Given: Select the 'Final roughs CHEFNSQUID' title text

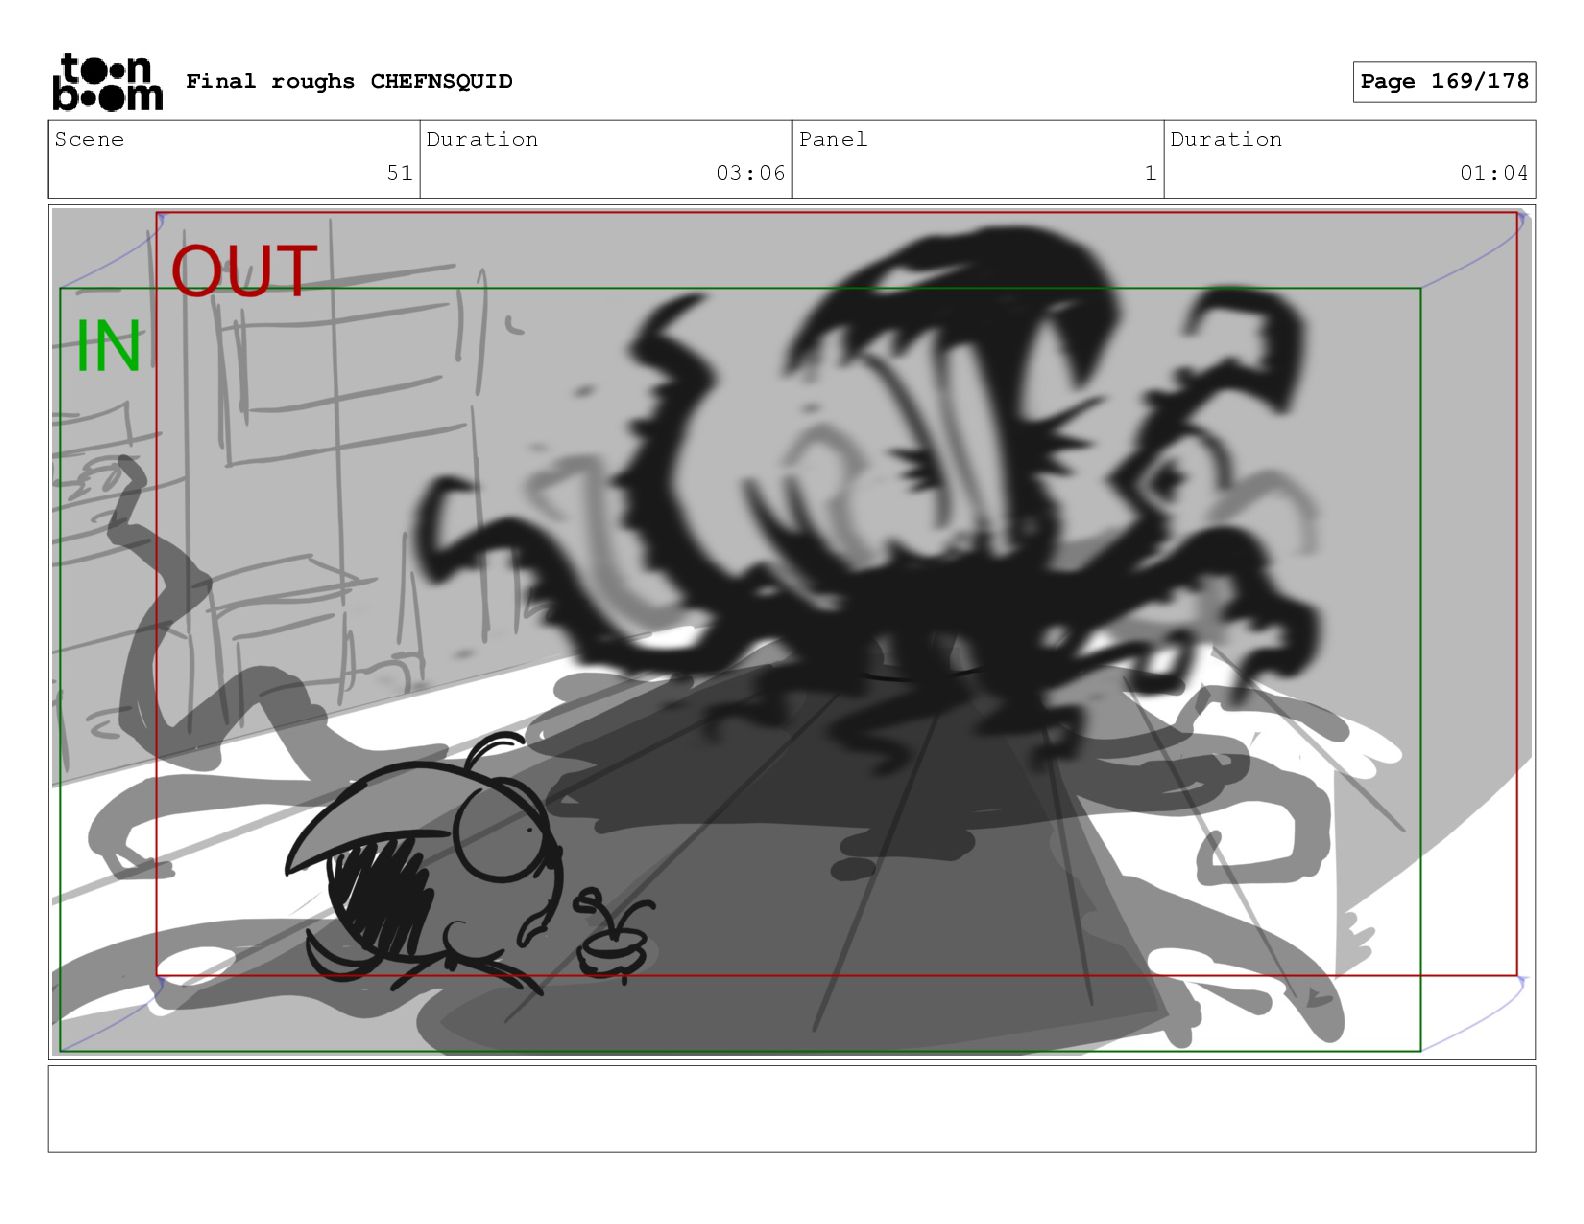Looking at the screenshot, I should click(x=349, y=81).
